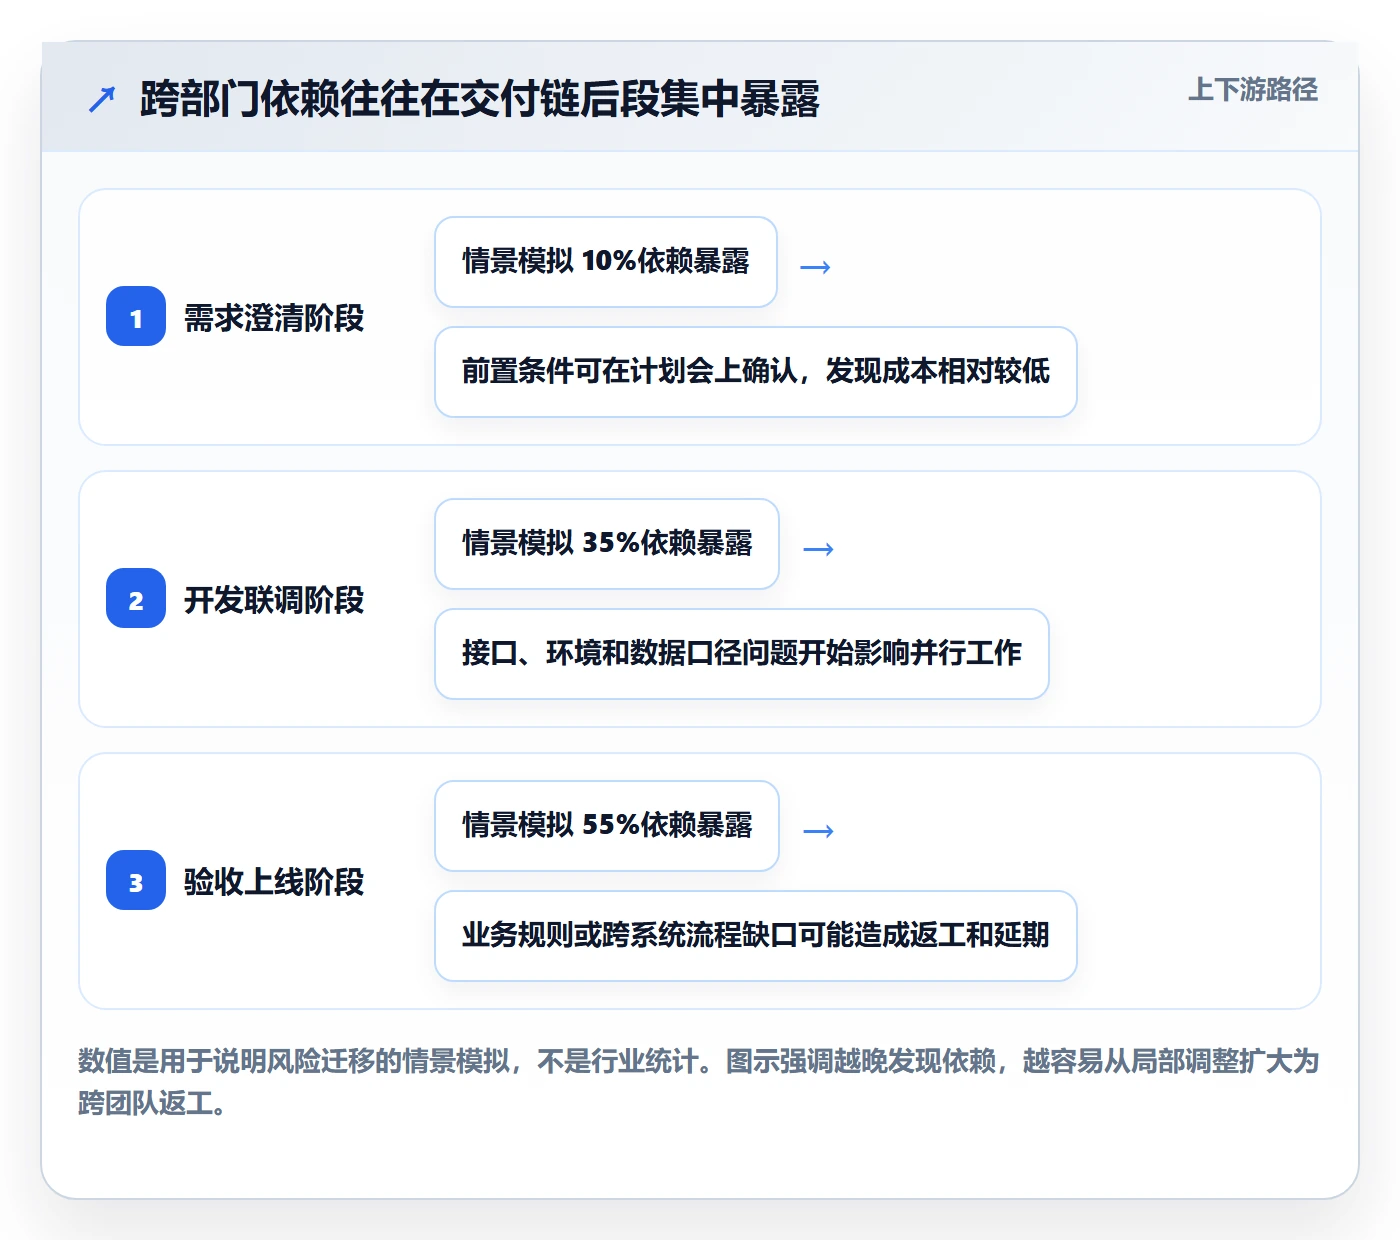1400x1240 pixels.
Task: Select the 情景模拟 55%依赖暴露 chip
Action: pyautogui.click(x=607, y=826)
